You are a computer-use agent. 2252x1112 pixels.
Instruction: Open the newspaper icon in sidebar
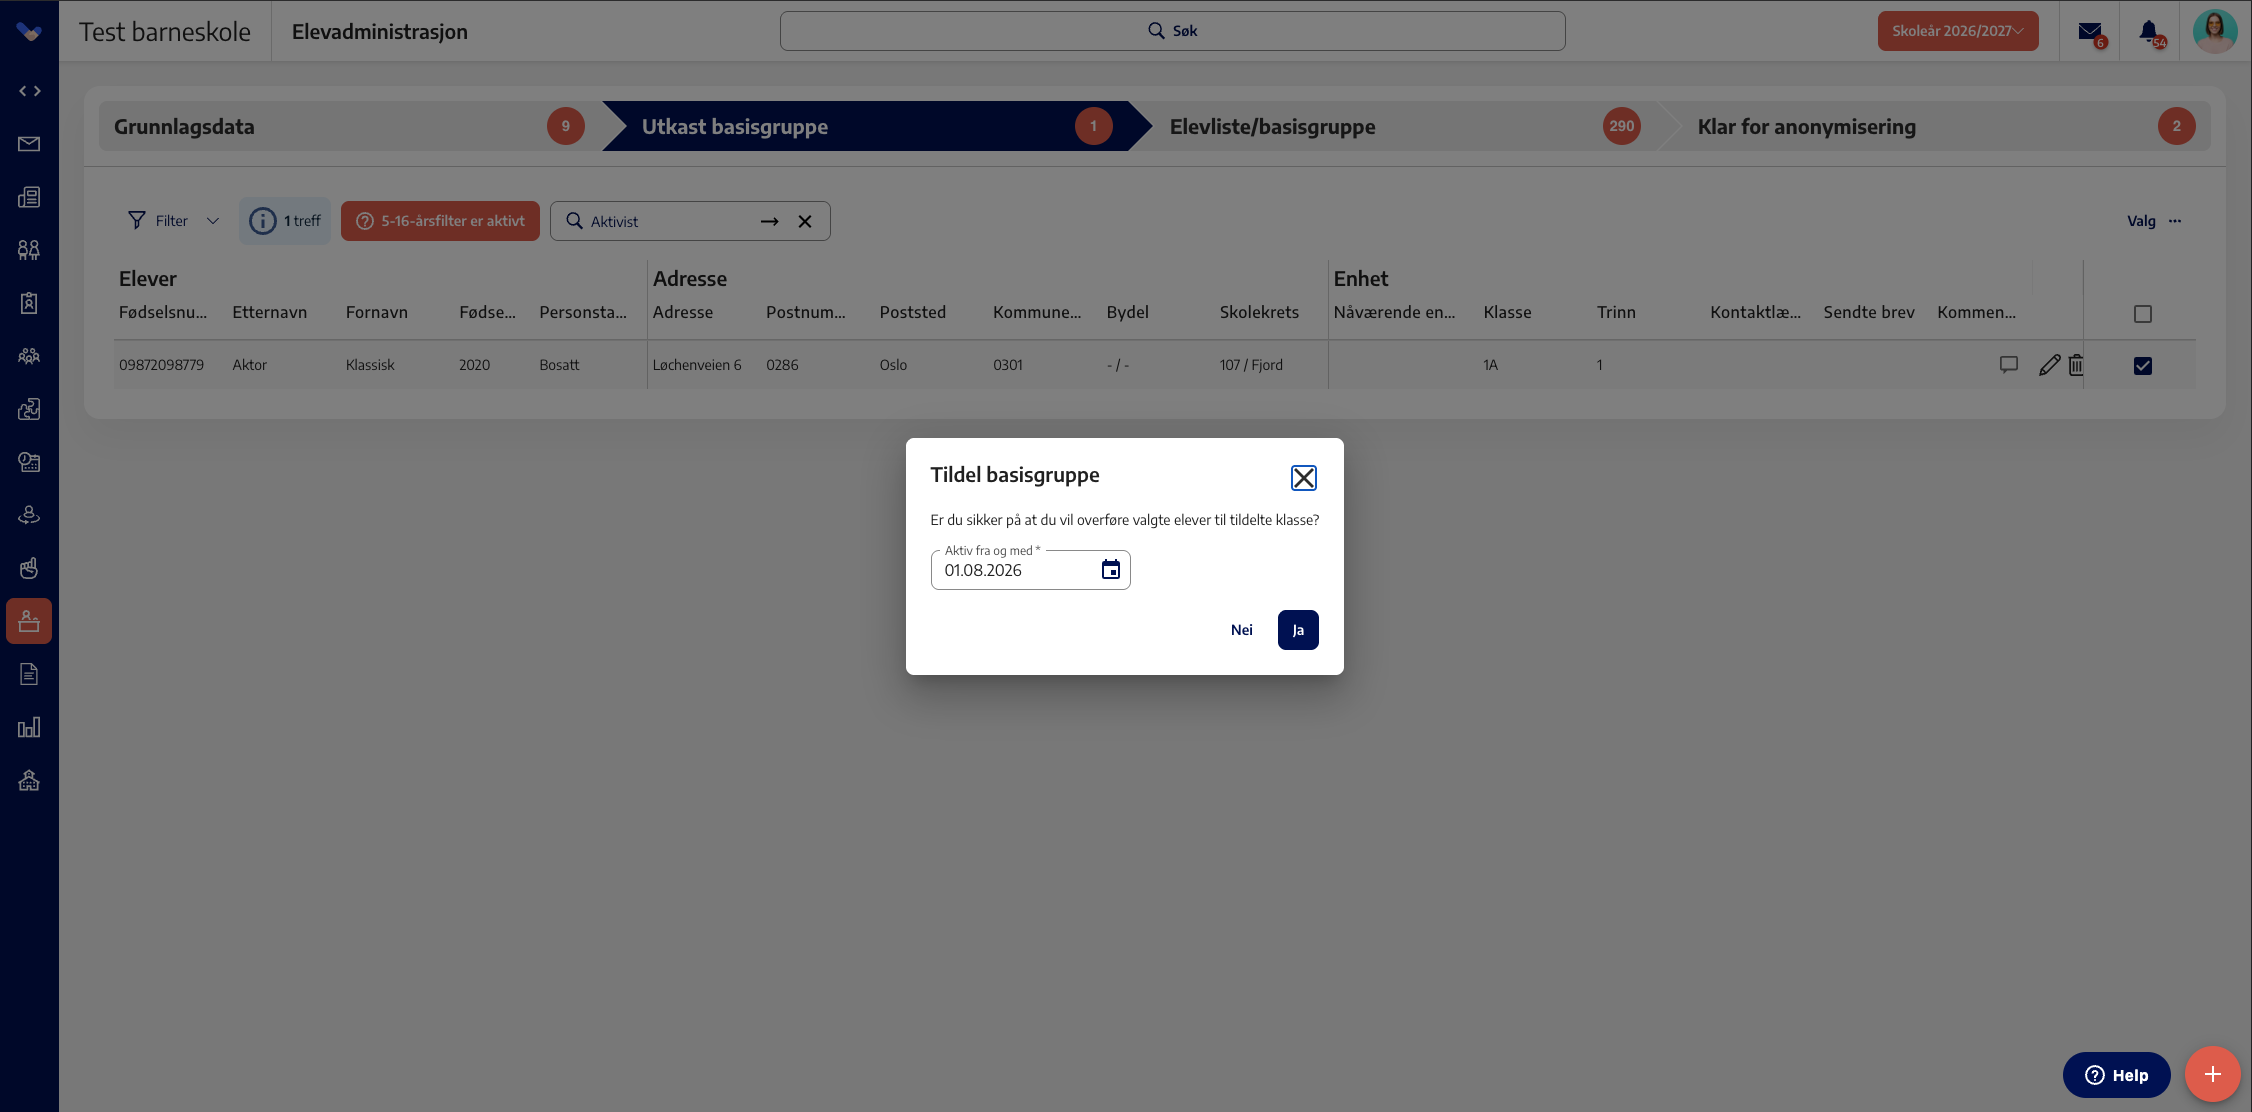tap(29, 197)
